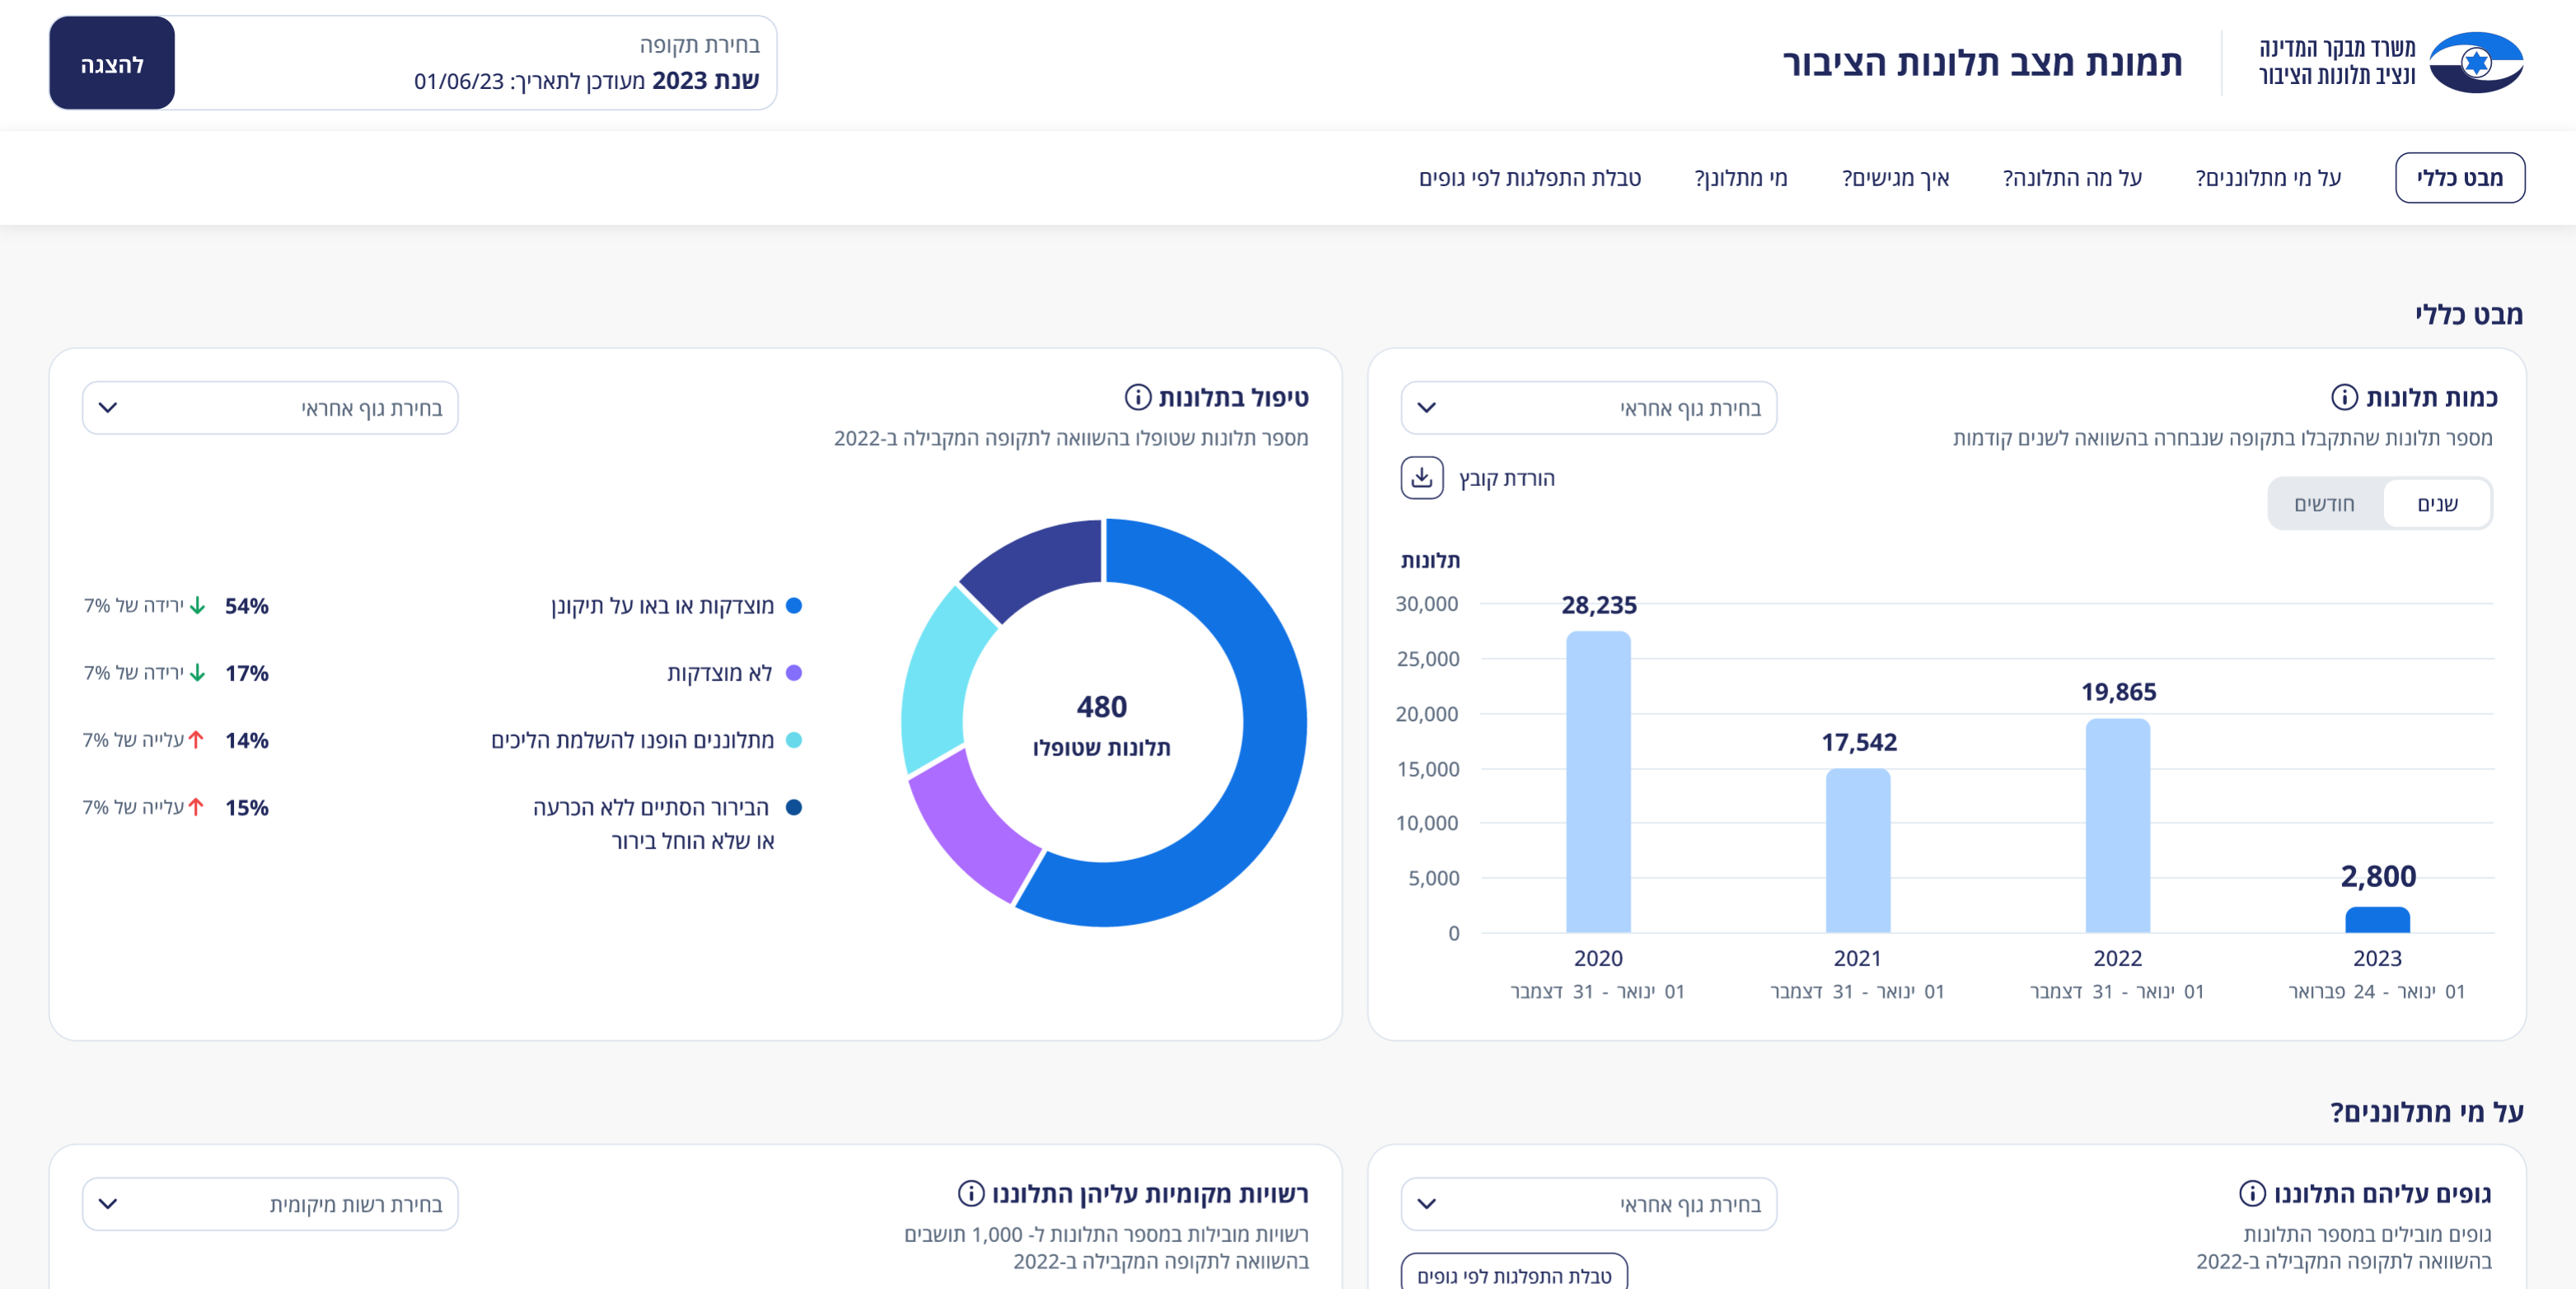Image resolution: width=2576 pixels, height=1289 pixels.
Task: Click the green down arrow beside 54%
Action: pyautogui.click(x=197, y=606)
